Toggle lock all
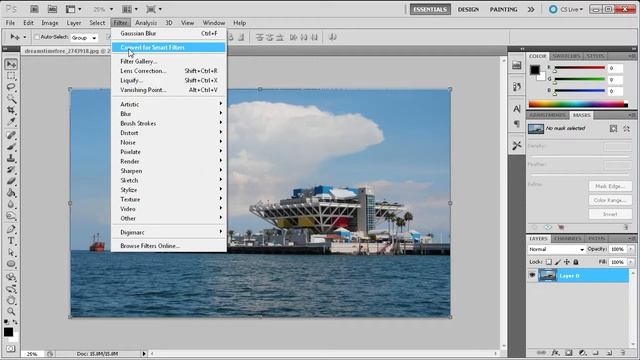Viewport: 640px width, 360px height. pyautogui.click(x=576, y=262)
